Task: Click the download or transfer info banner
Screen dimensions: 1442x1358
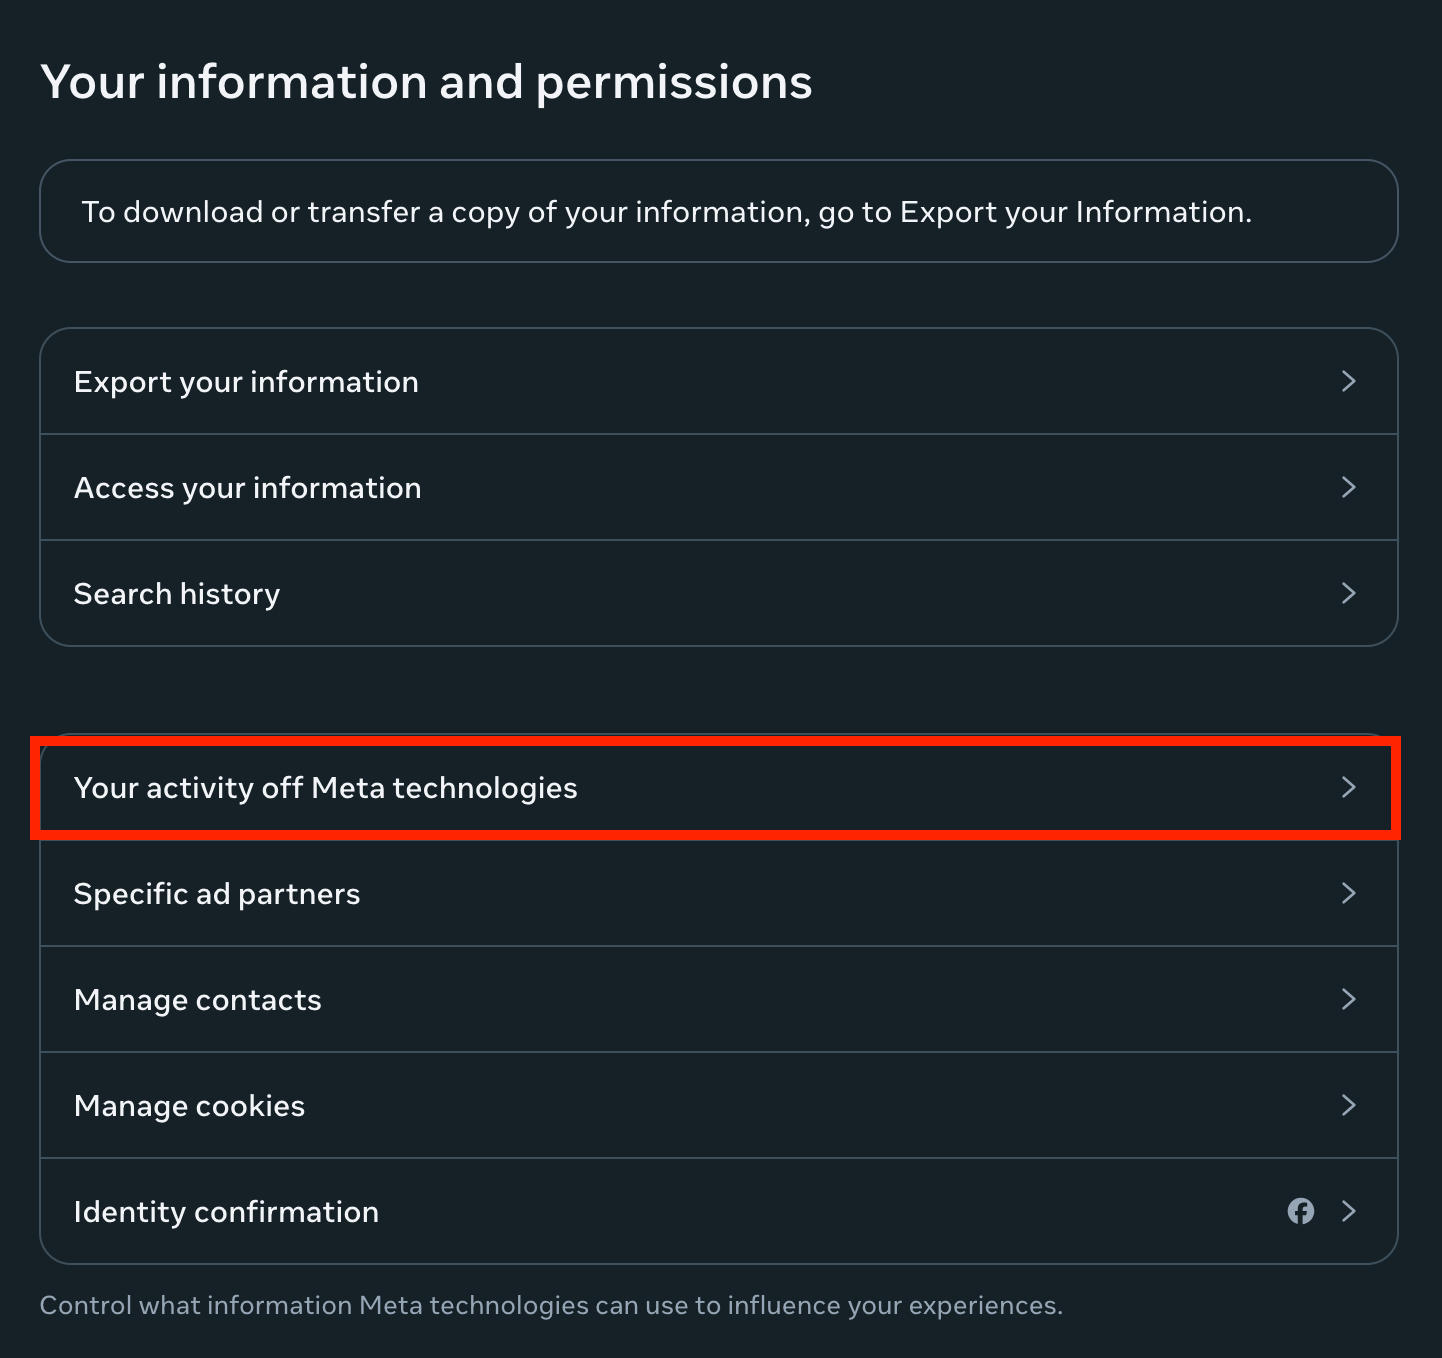Action: [666, 212]
